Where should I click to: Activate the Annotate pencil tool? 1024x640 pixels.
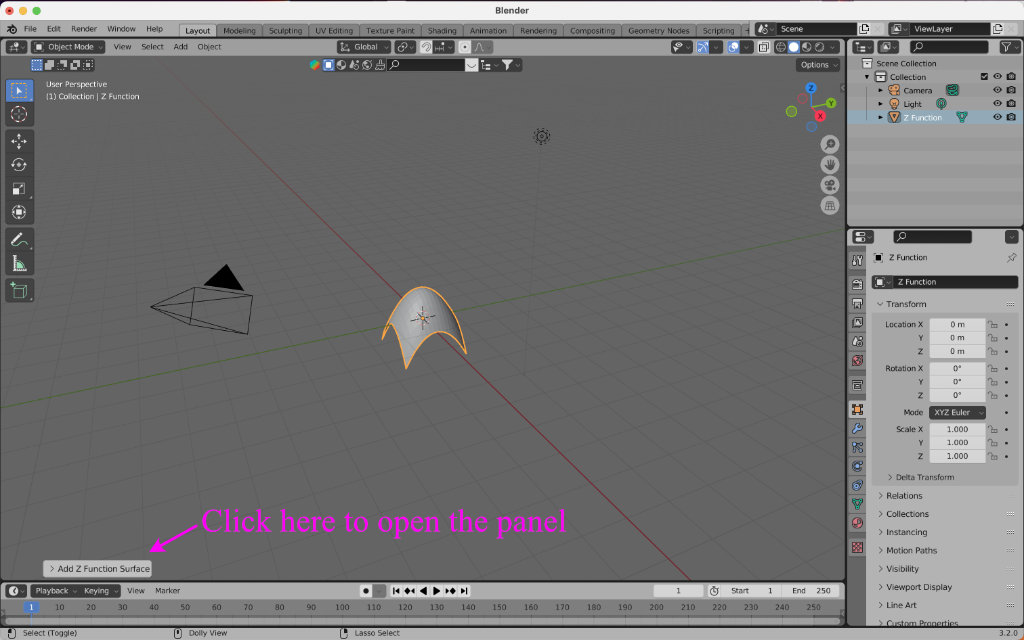[x=19, y=240]
